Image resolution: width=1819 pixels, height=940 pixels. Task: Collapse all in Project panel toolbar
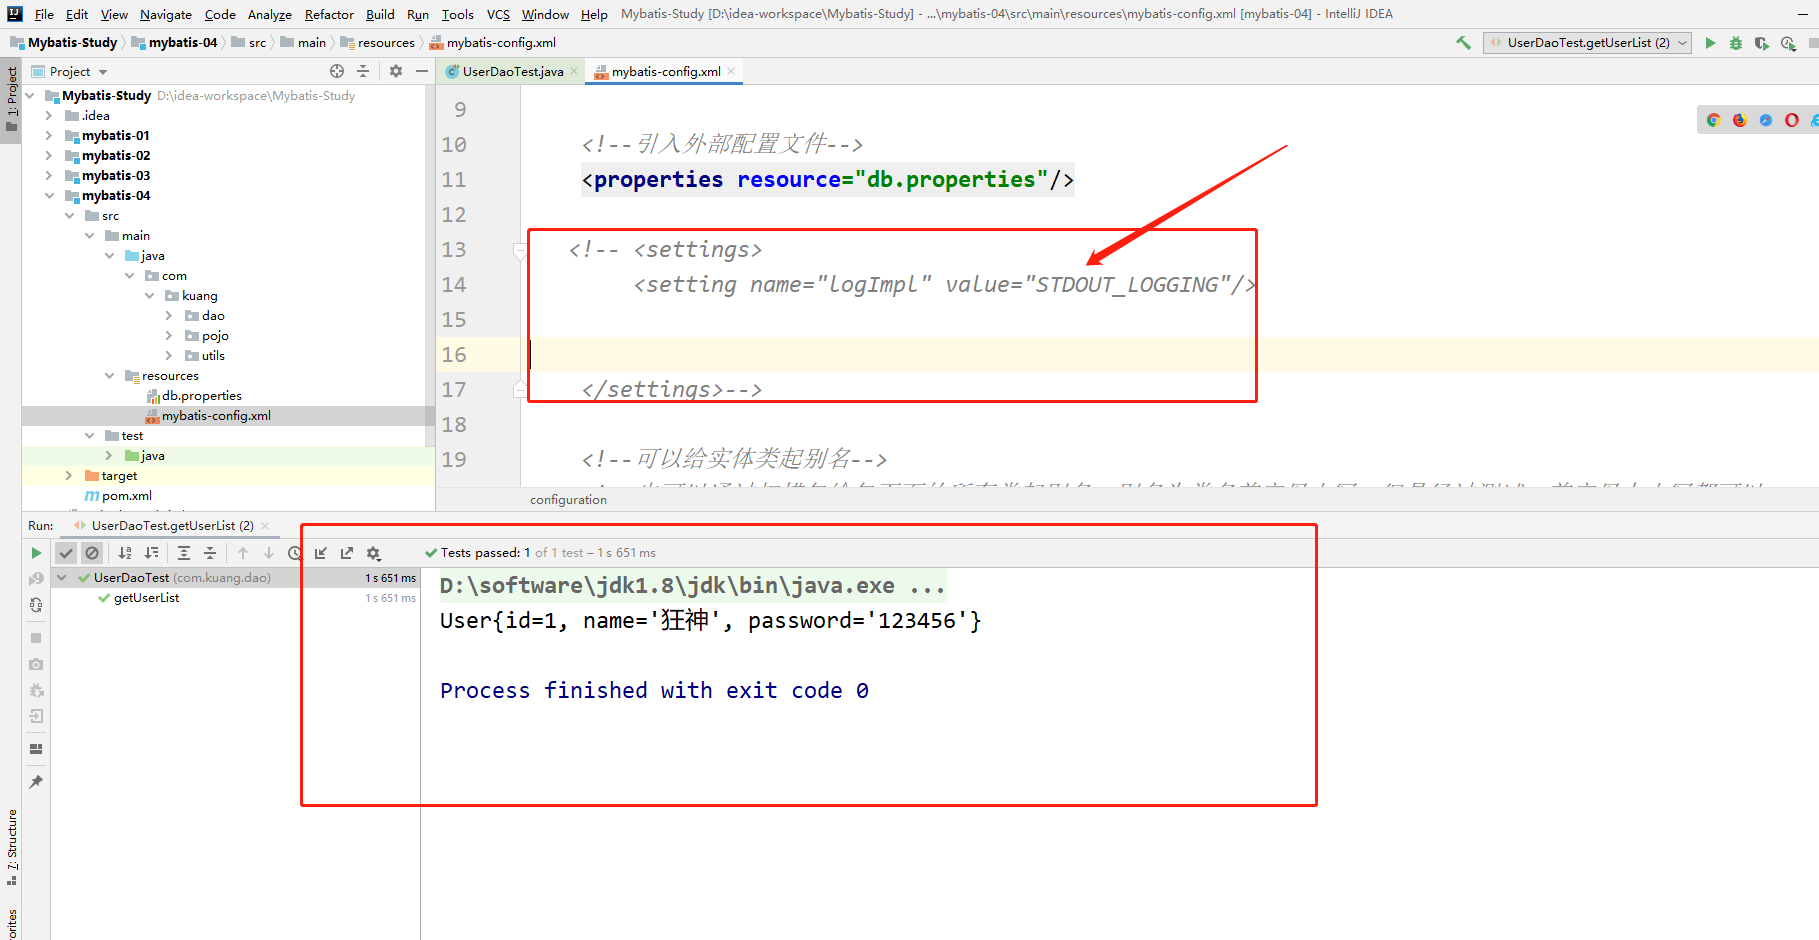(363, 71)
